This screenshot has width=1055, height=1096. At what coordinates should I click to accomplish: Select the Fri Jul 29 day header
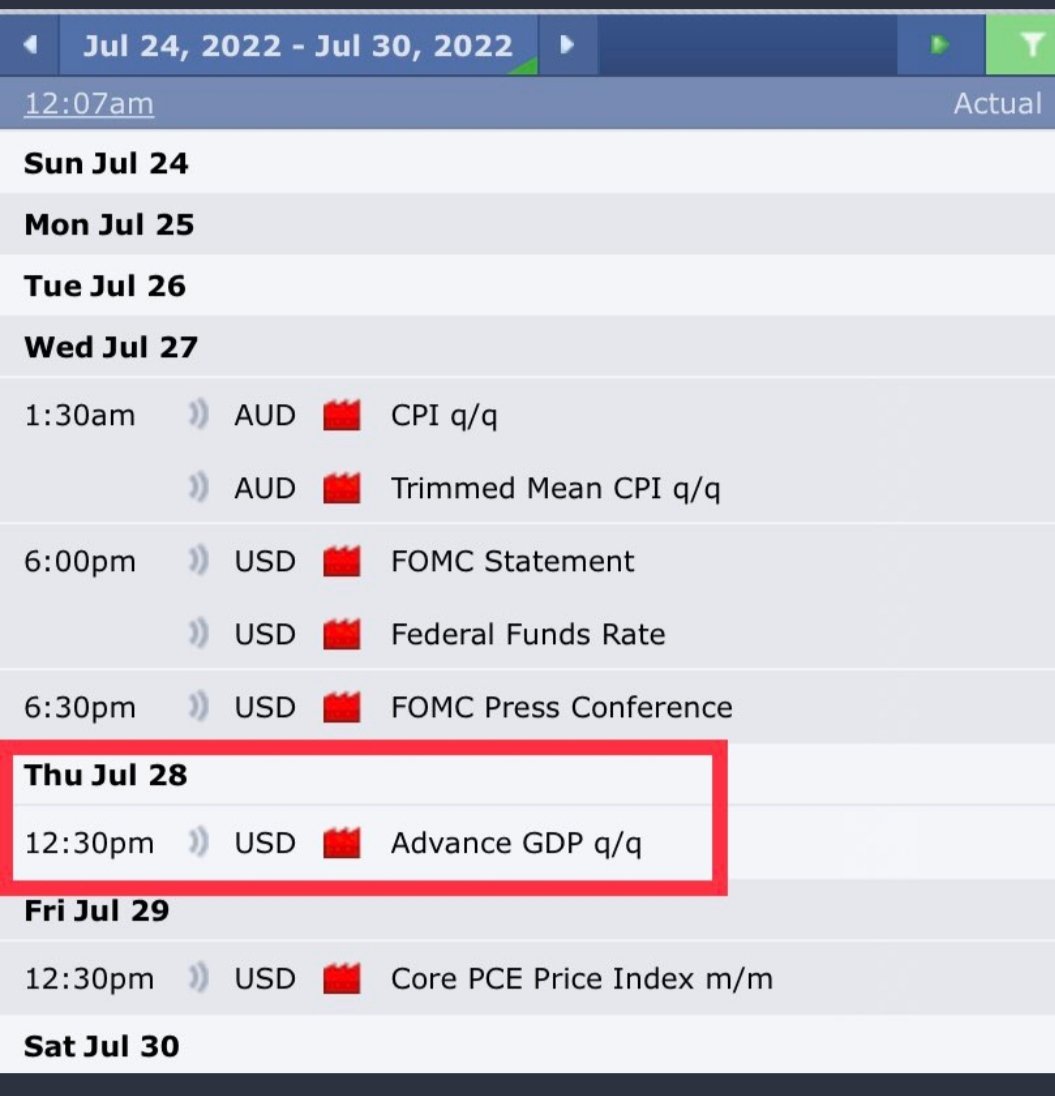[527, 910]
